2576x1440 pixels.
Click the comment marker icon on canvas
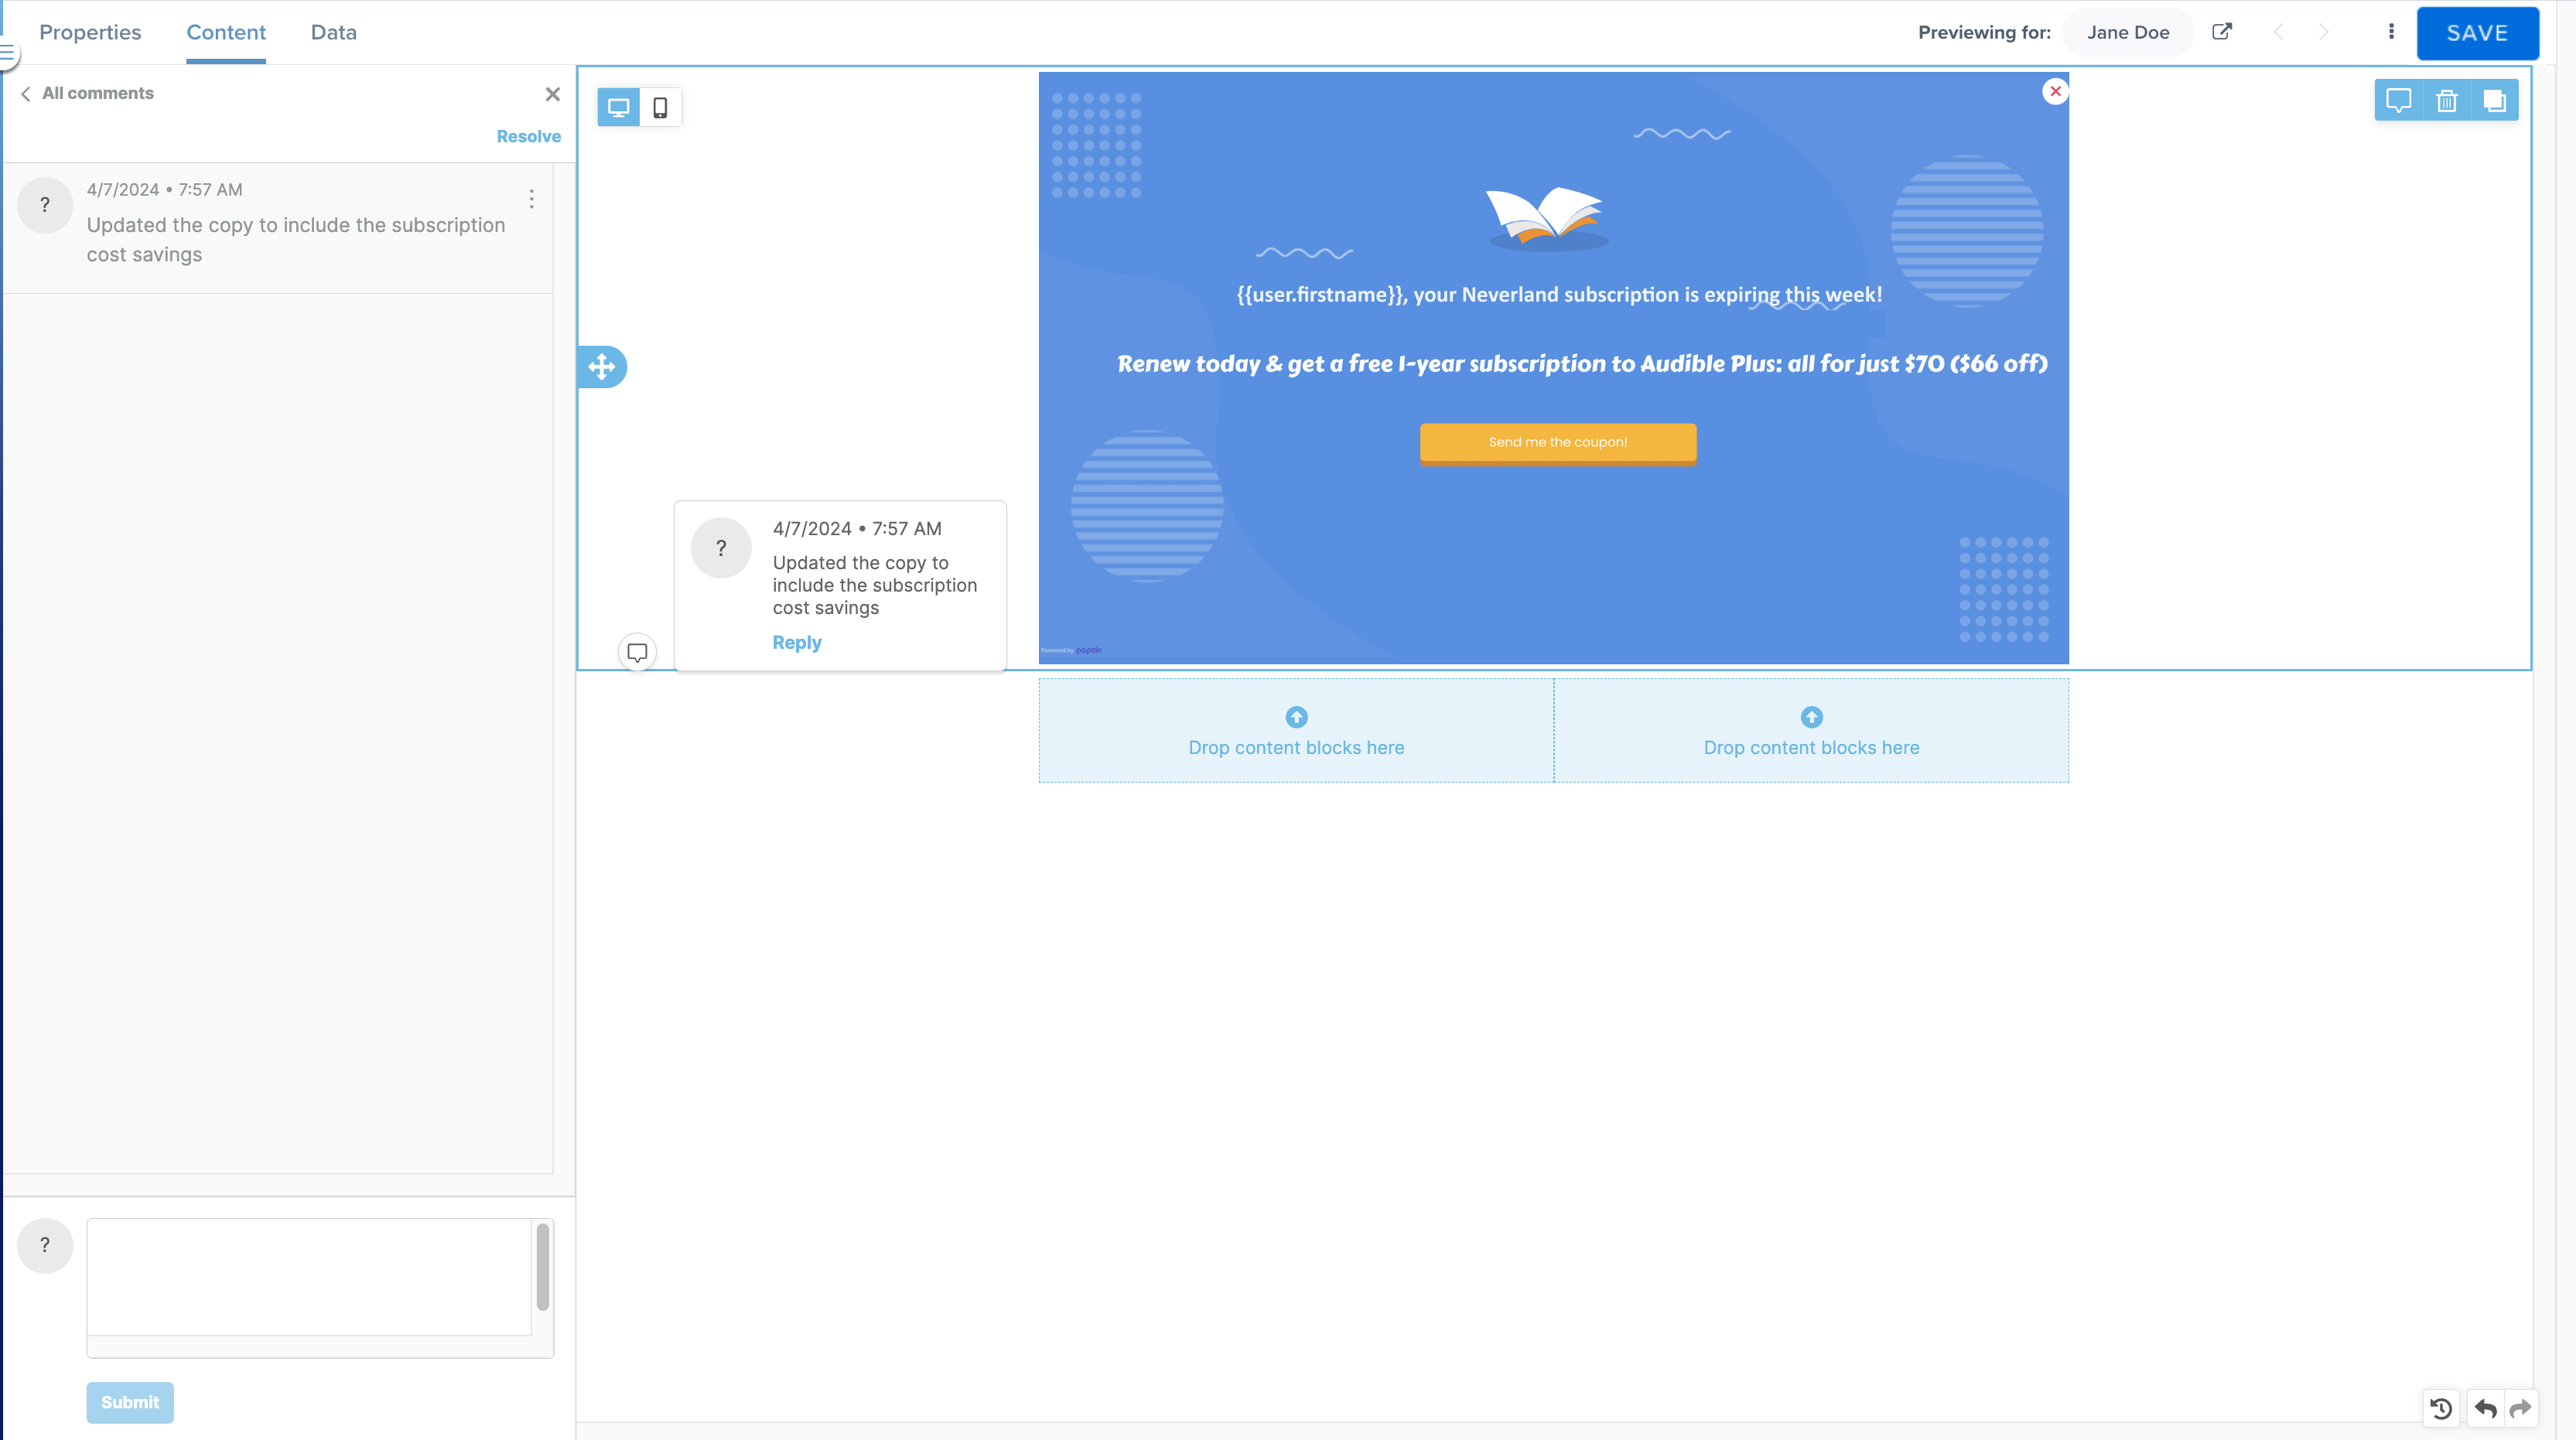pyautogui.click(x=637, y=652)
